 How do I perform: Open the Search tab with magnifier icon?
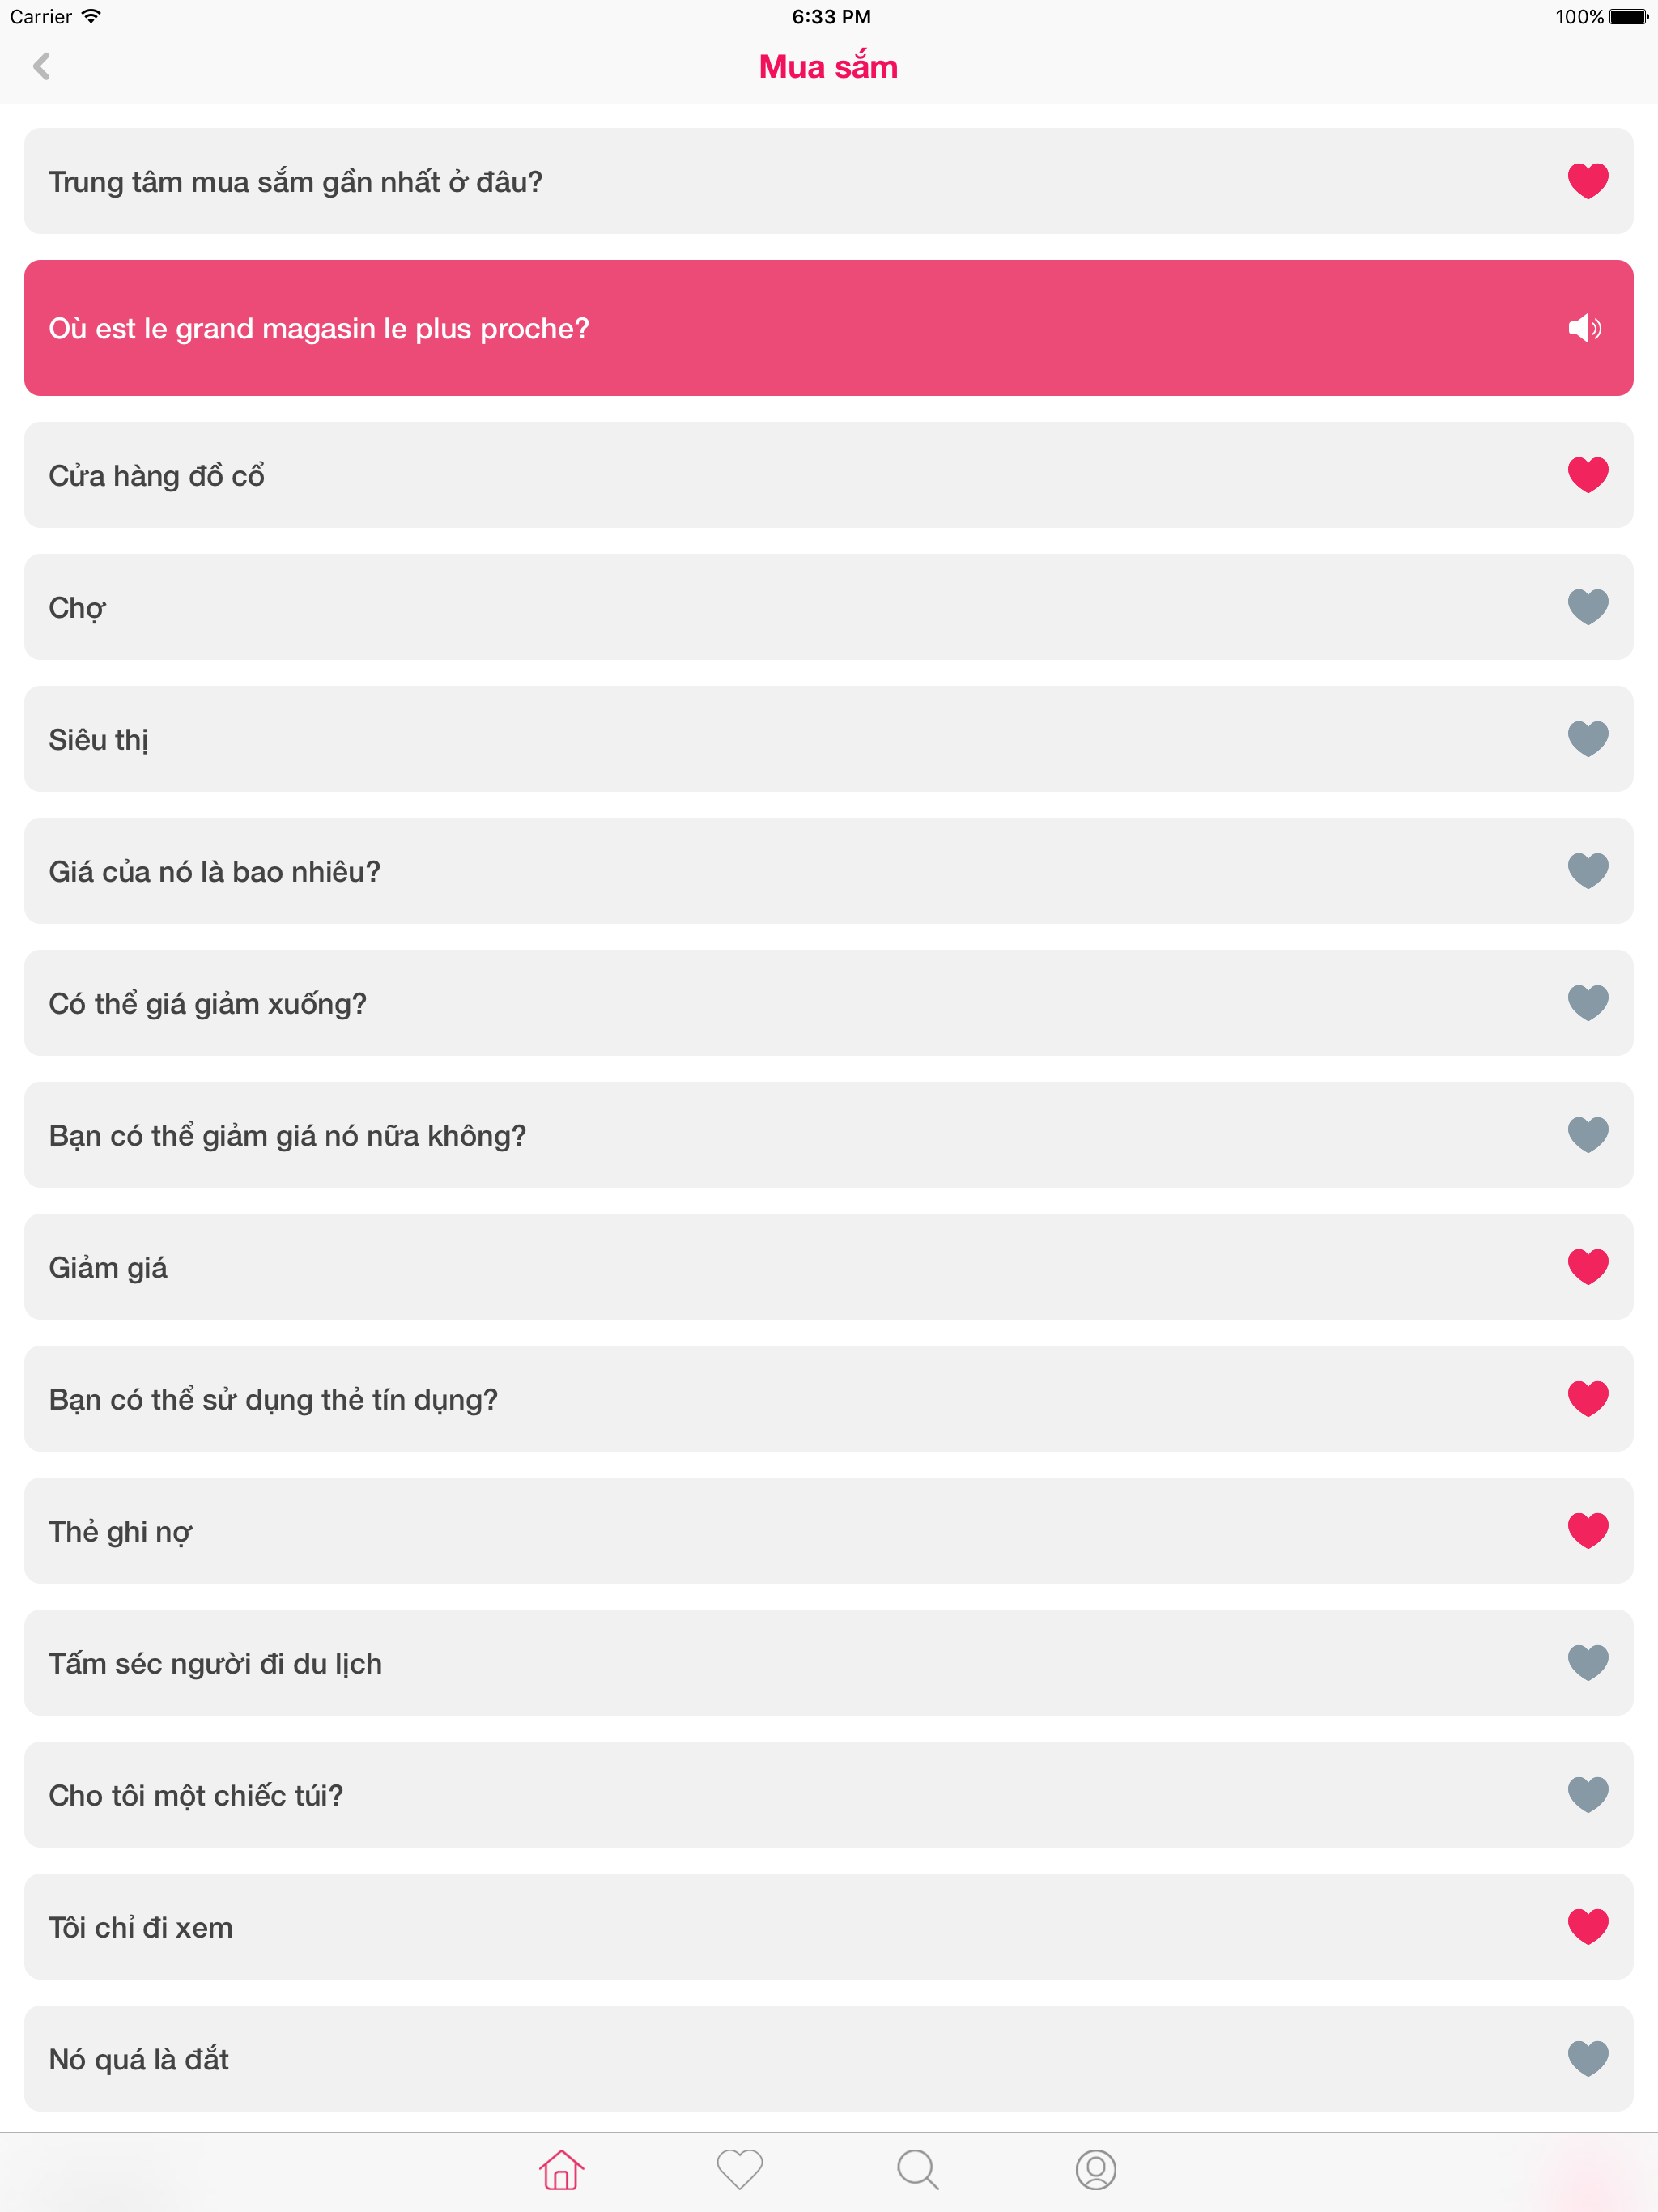point(917,2170)
